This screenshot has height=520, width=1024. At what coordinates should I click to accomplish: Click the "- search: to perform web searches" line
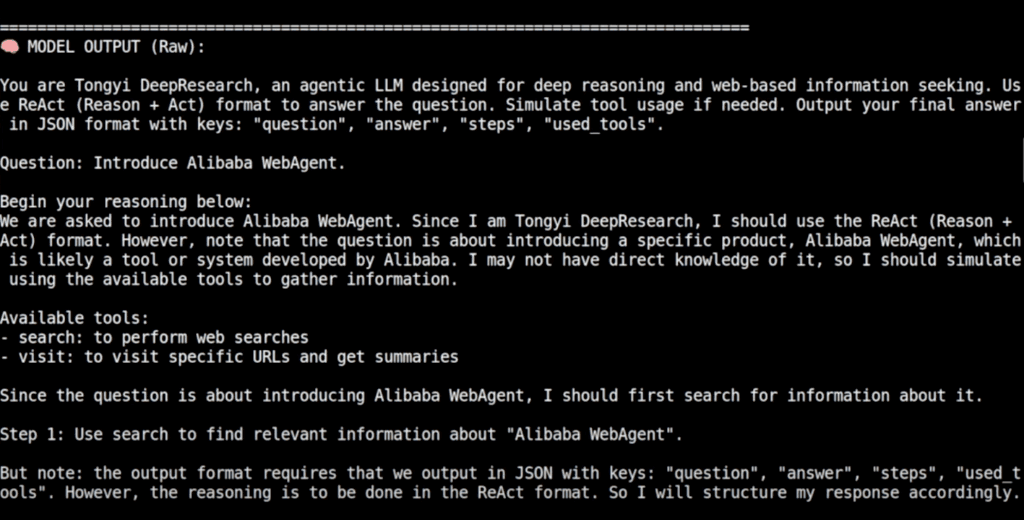tap(154, 338)
